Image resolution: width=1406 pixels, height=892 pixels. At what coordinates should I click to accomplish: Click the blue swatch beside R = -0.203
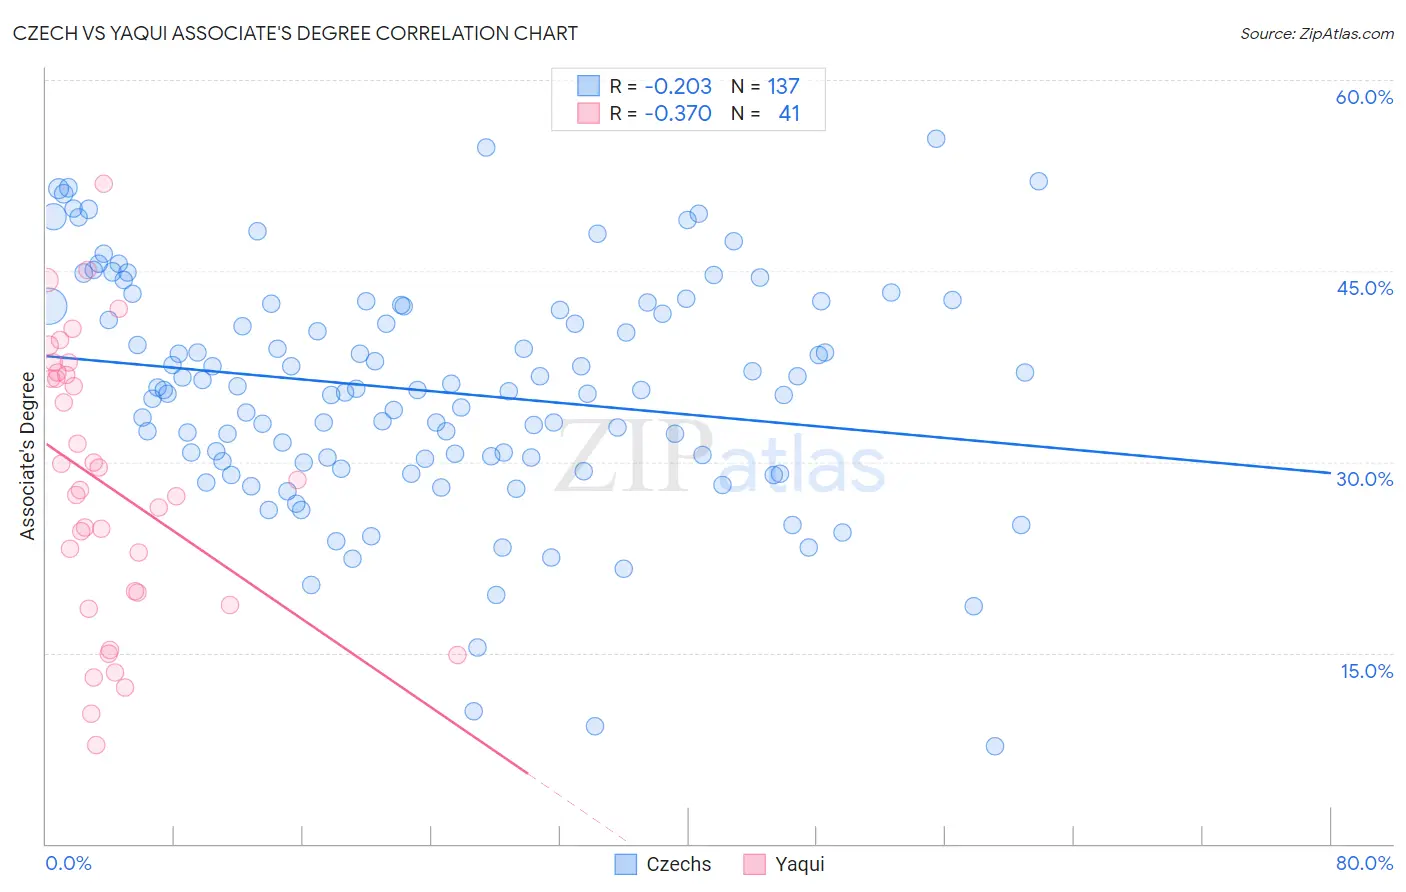click(588, 86)
